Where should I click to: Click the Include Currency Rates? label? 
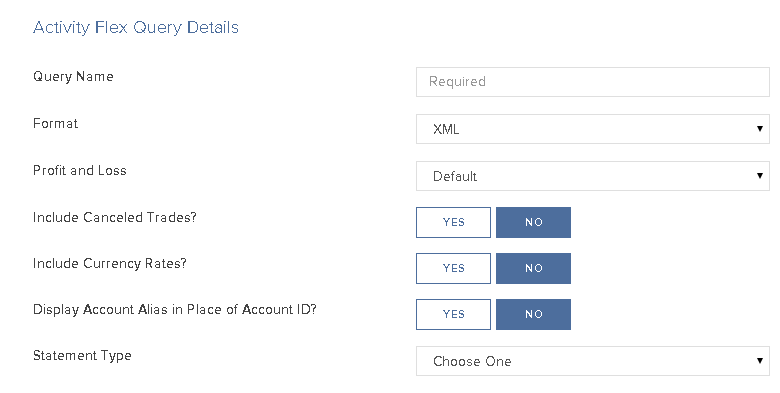109,264
